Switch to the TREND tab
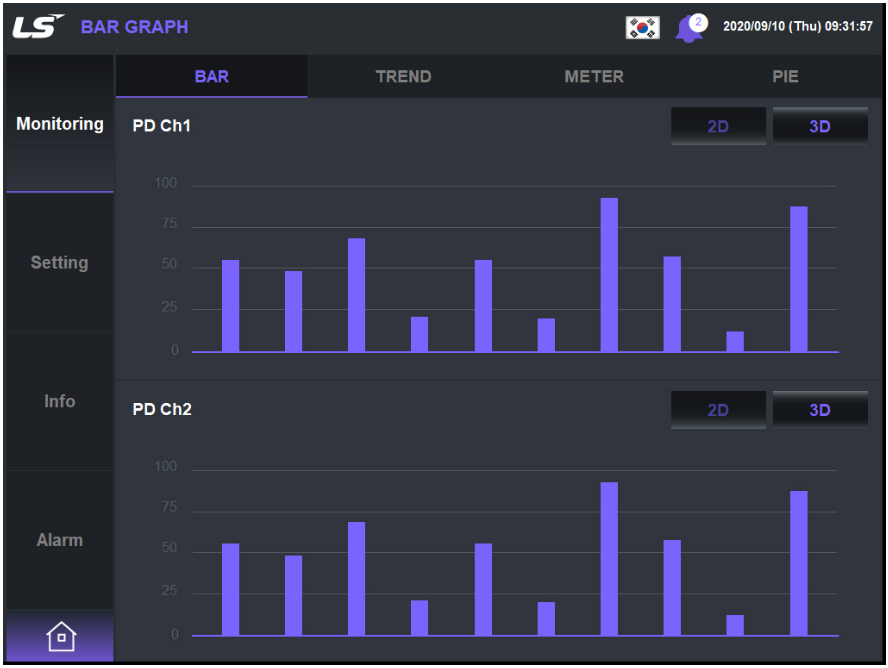 pos(403,76)
